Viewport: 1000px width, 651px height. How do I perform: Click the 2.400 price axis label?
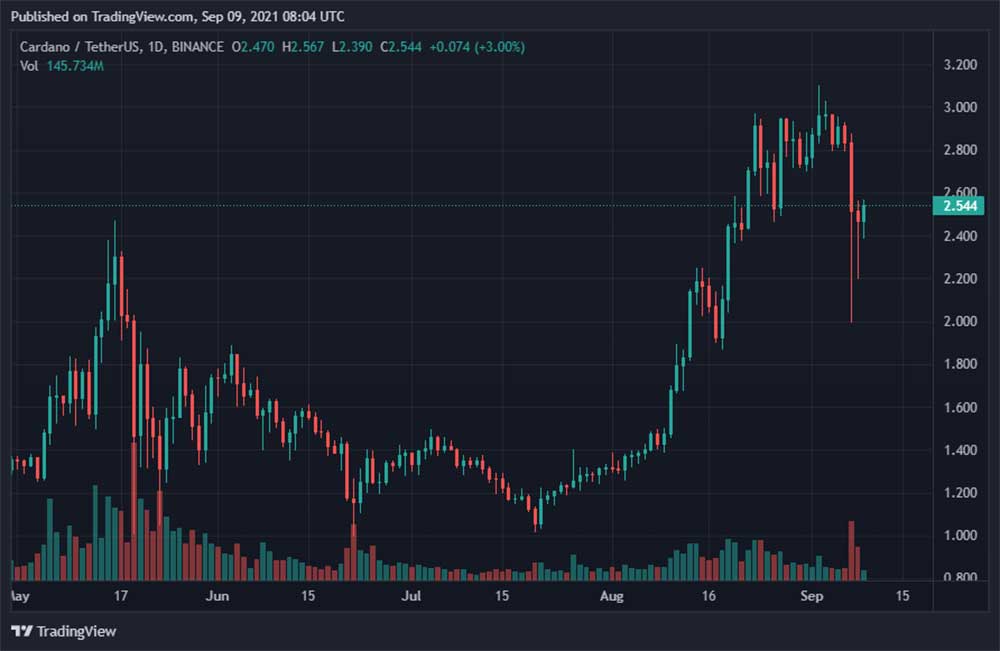(x=960, y=236)
